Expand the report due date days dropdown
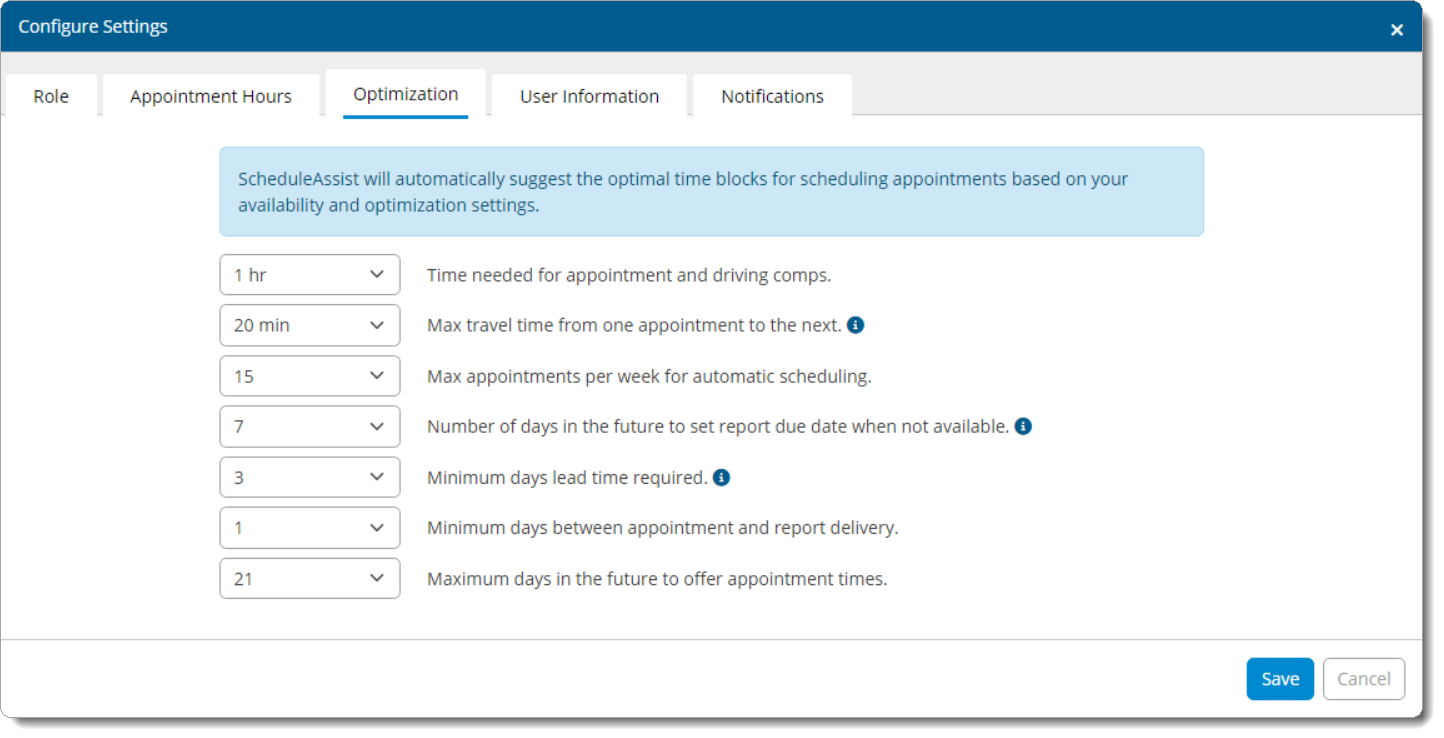This screenshot has width=1444, height=738. [x=309, y=426]
